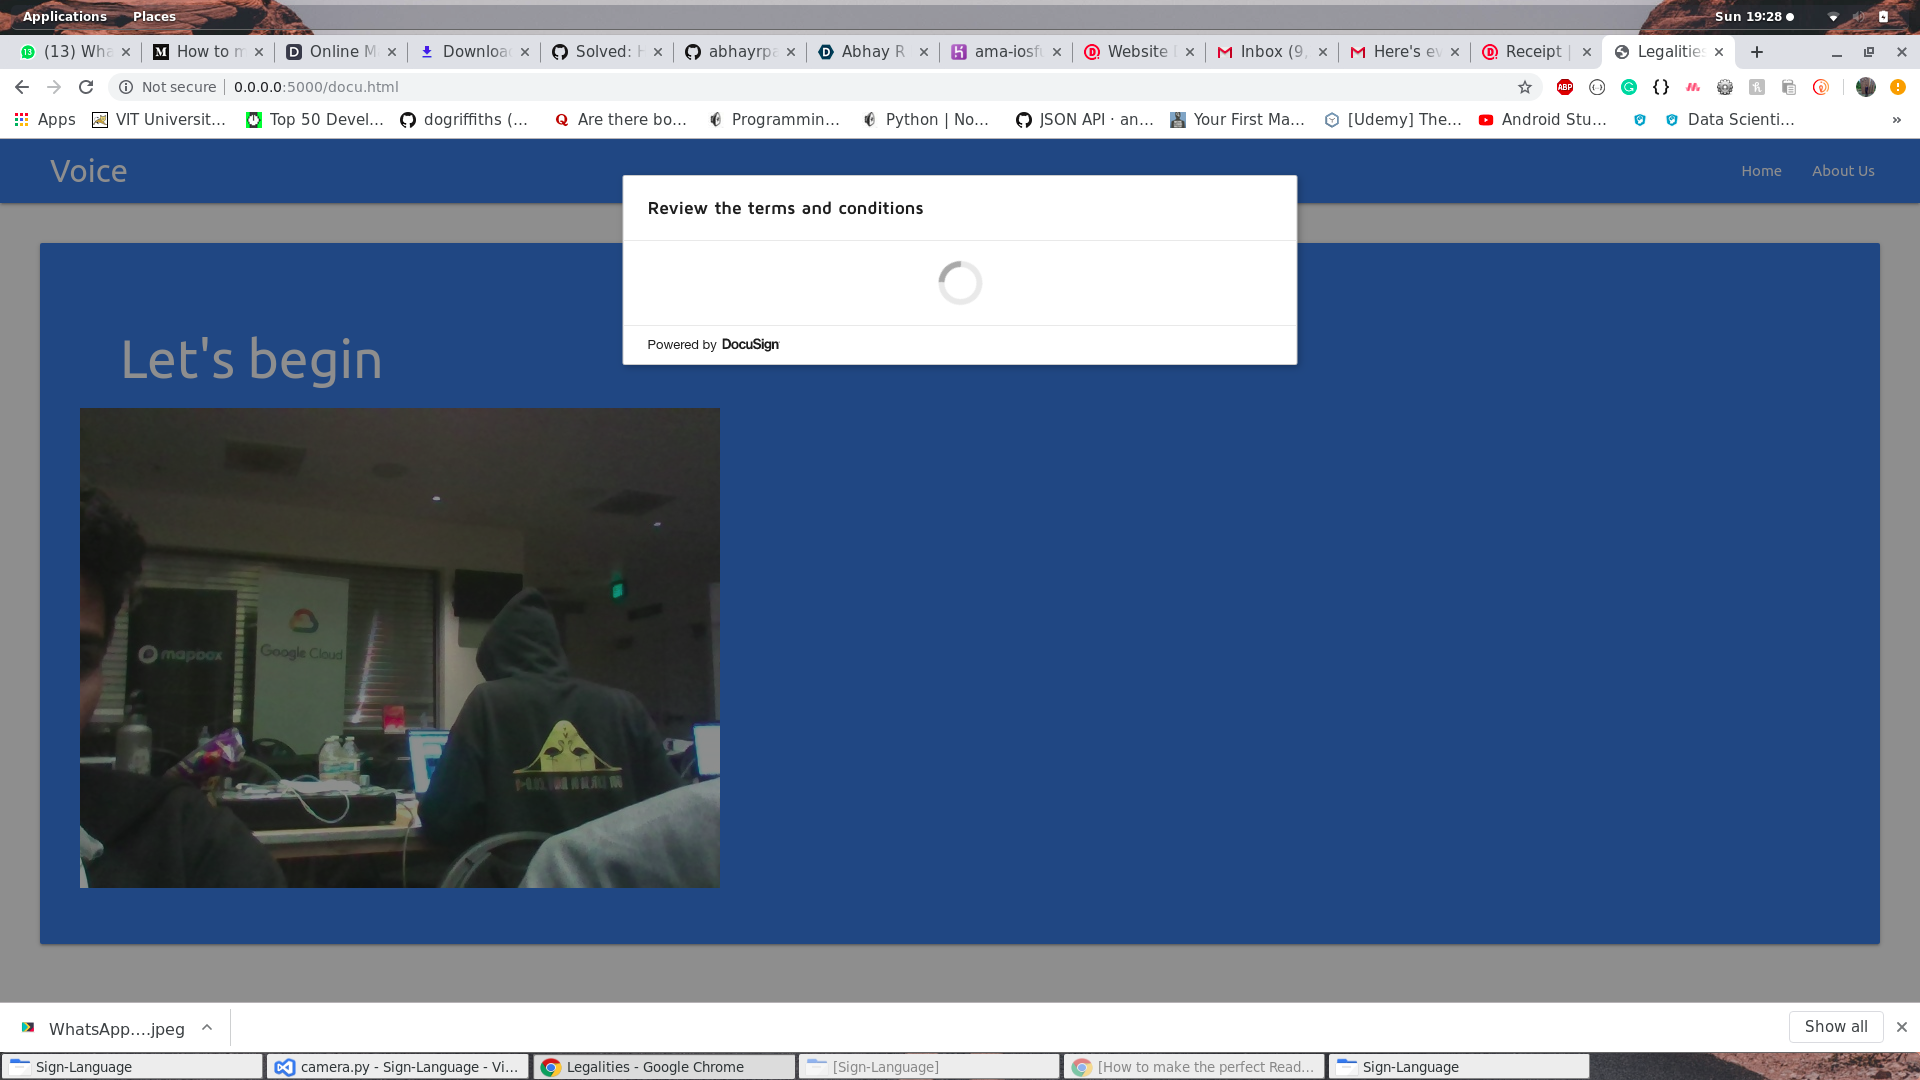Open the Chrome profile avatar
Screen dimensions: 1920x1080
(1866, 87)
